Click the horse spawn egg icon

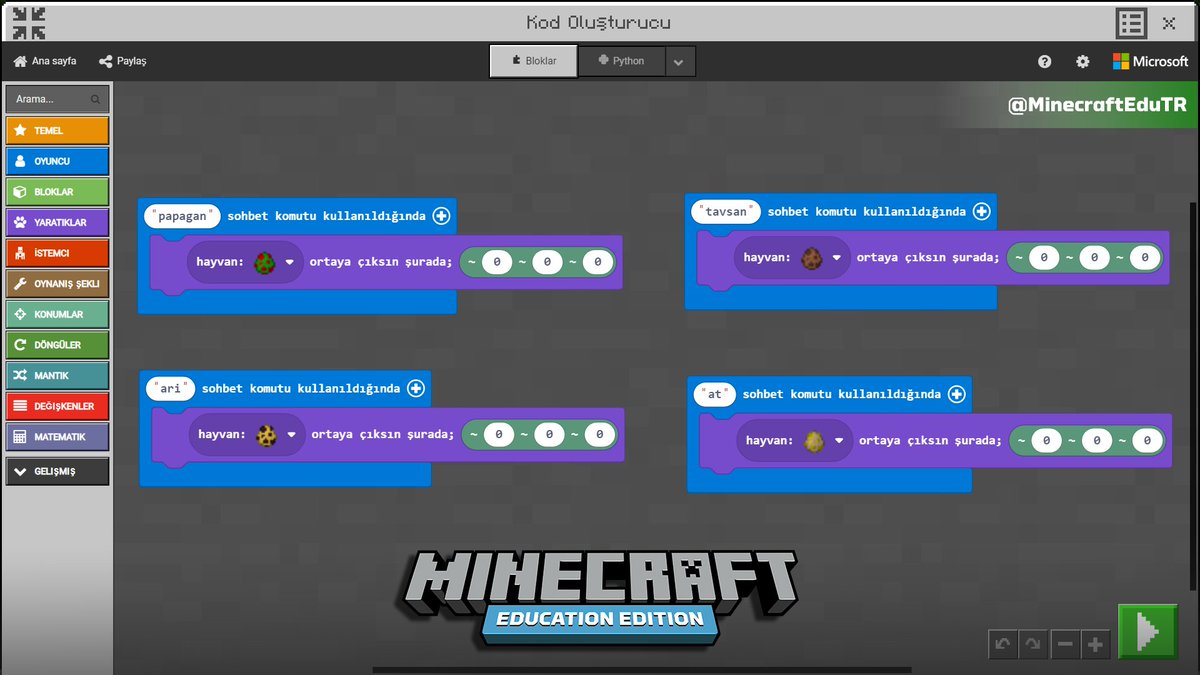tap(814, 440)
